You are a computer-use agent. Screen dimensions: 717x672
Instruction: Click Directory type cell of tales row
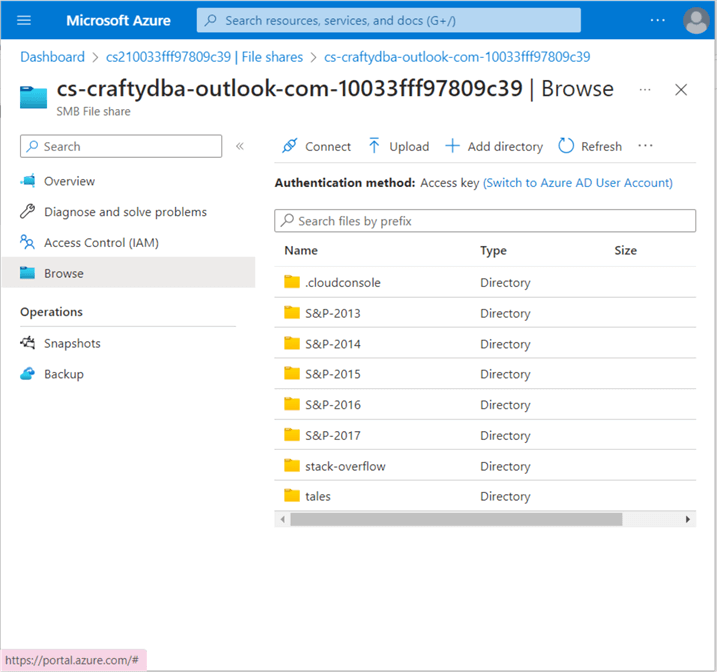coord(505,496)
